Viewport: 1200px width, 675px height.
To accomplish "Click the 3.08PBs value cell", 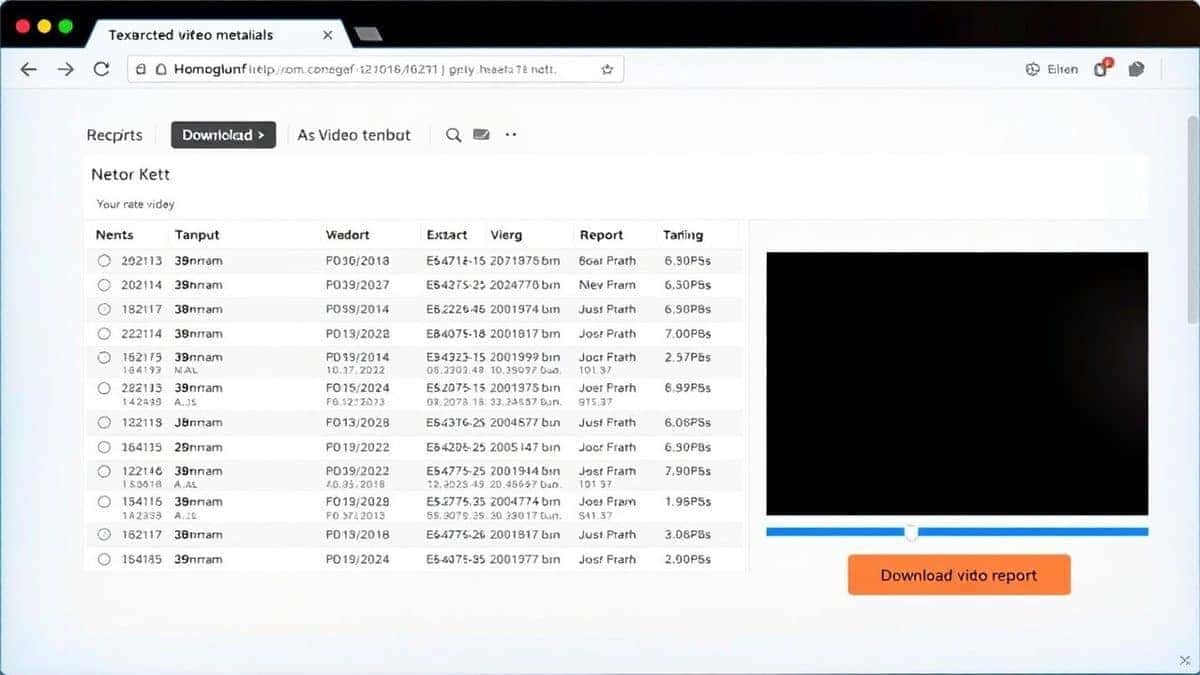I will (x=687, y=535).
